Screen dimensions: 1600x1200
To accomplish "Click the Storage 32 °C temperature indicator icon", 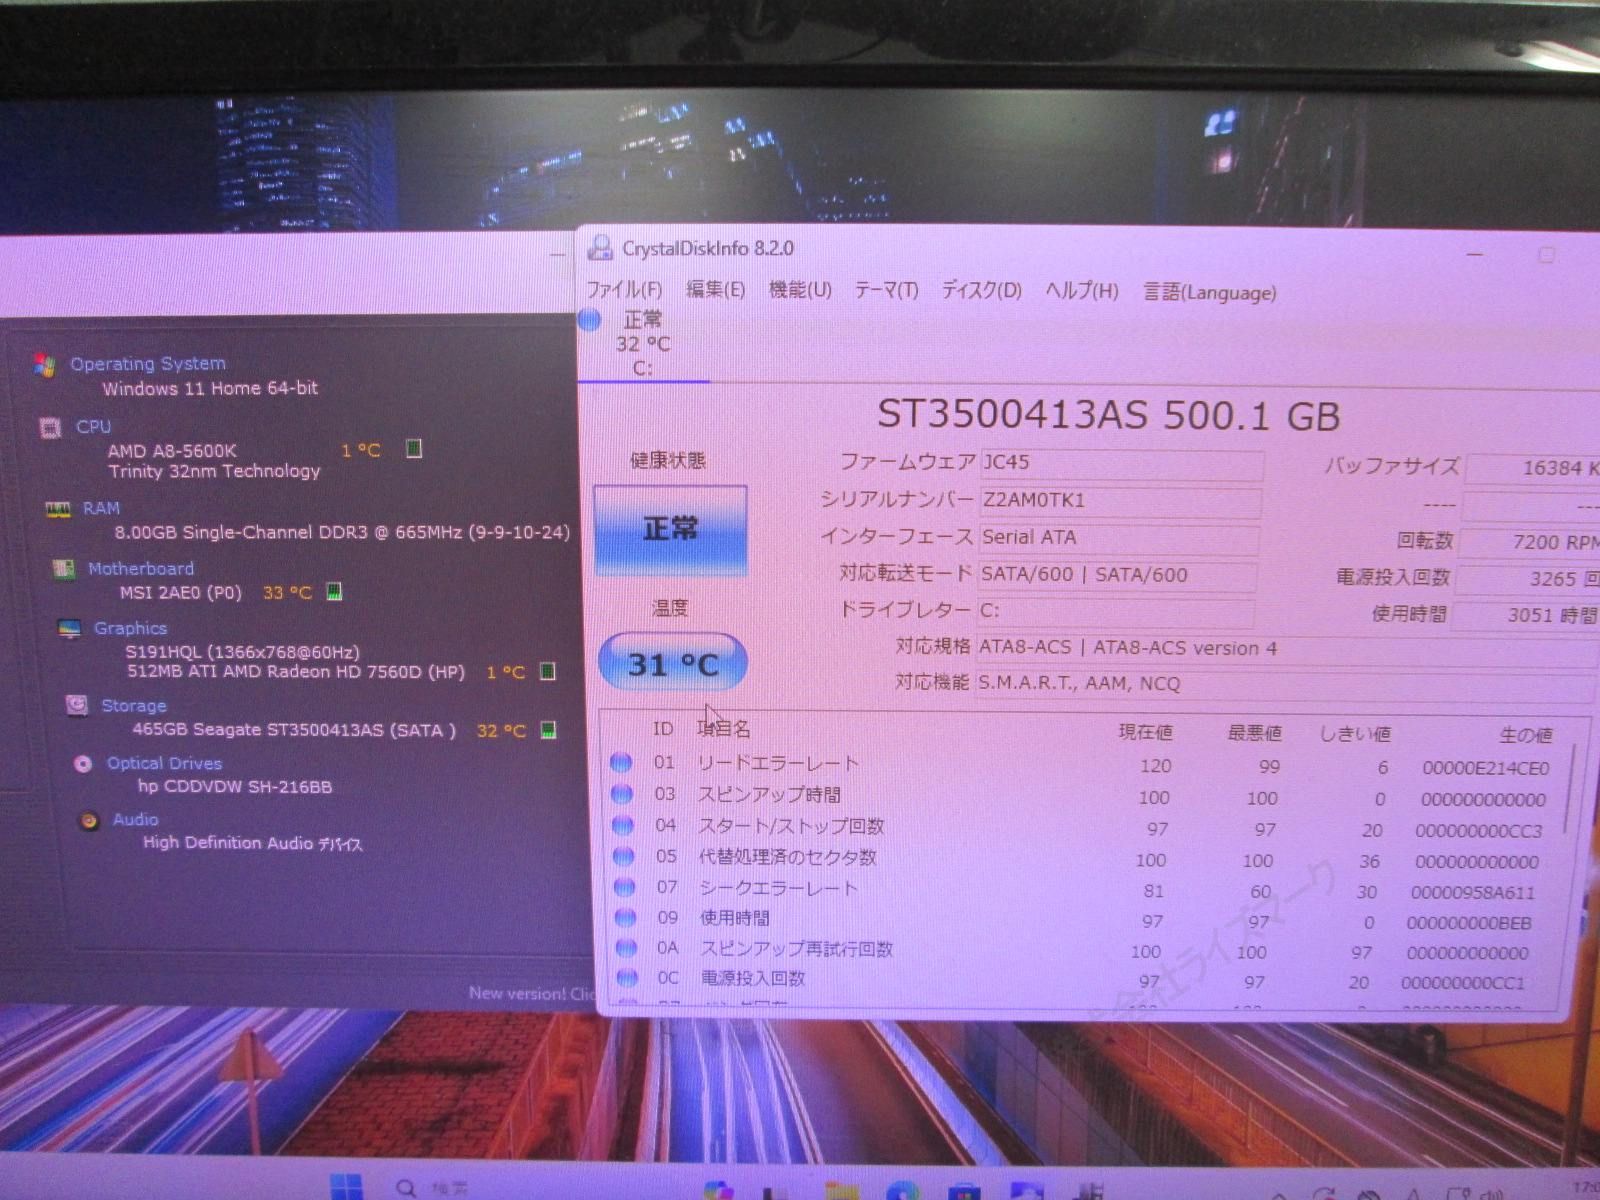I will (x=548, y=729).
